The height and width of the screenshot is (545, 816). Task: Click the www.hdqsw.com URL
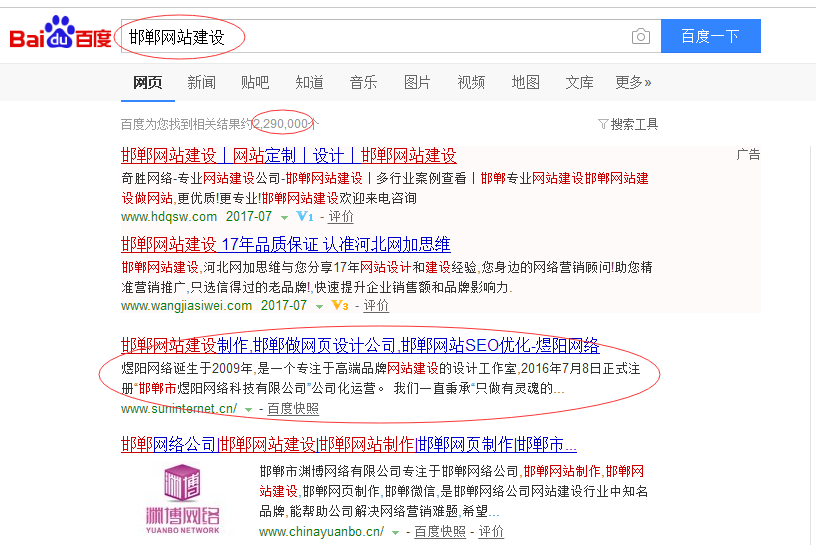point(169,217)
